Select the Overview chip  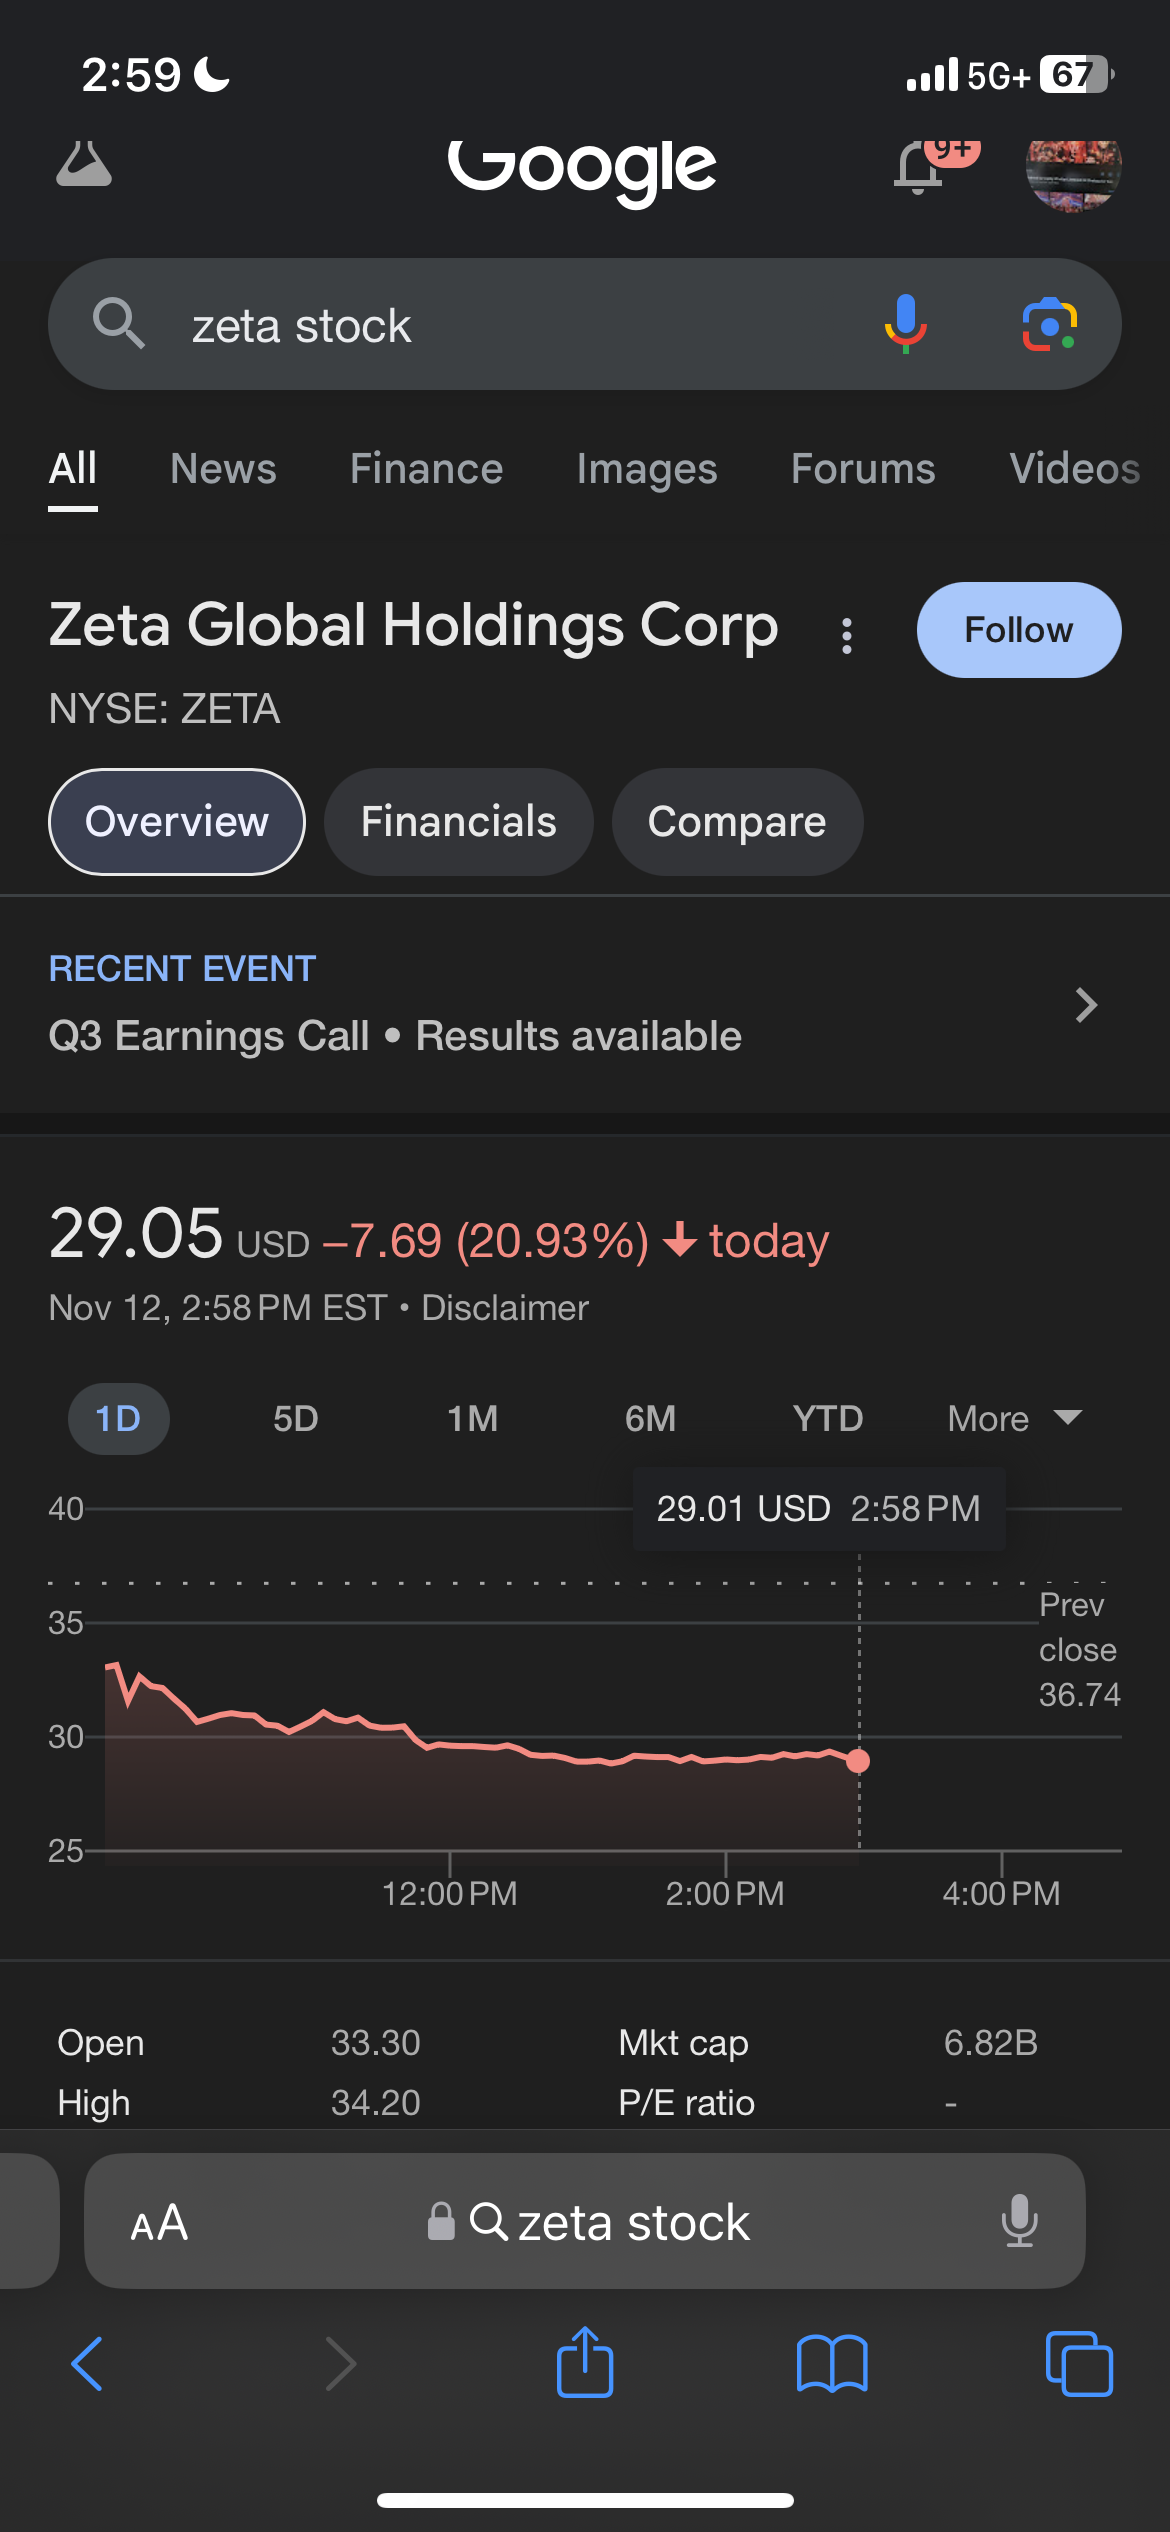pyautogui.click(x=177, y=822)
